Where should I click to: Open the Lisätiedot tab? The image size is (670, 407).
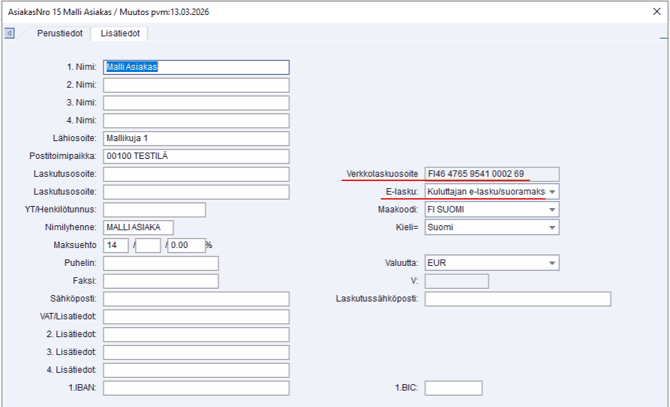pos(120,33)
